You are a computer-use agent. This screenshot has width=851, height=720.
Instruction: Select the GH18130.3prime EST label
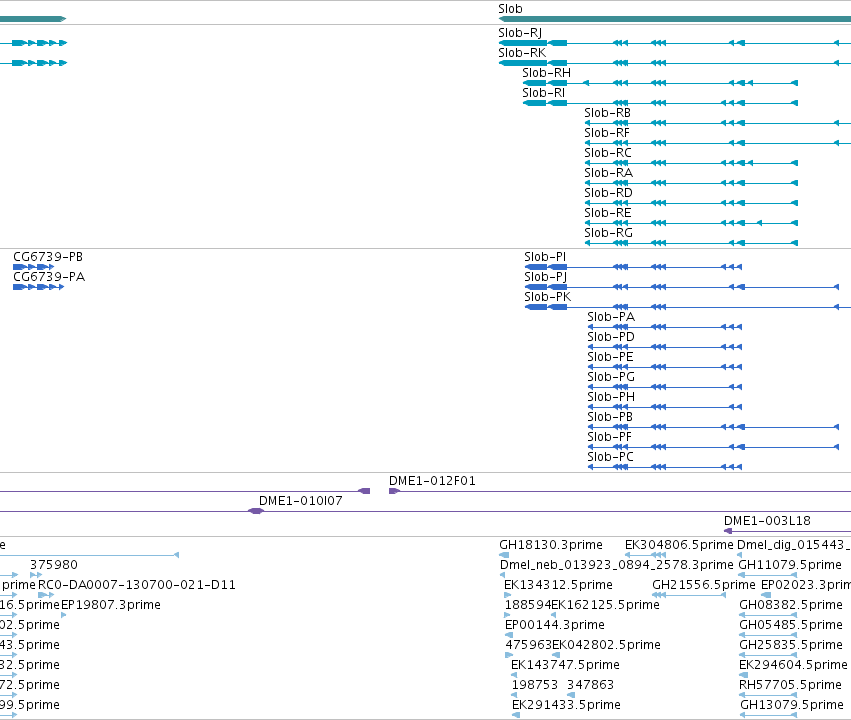[551, 545]
